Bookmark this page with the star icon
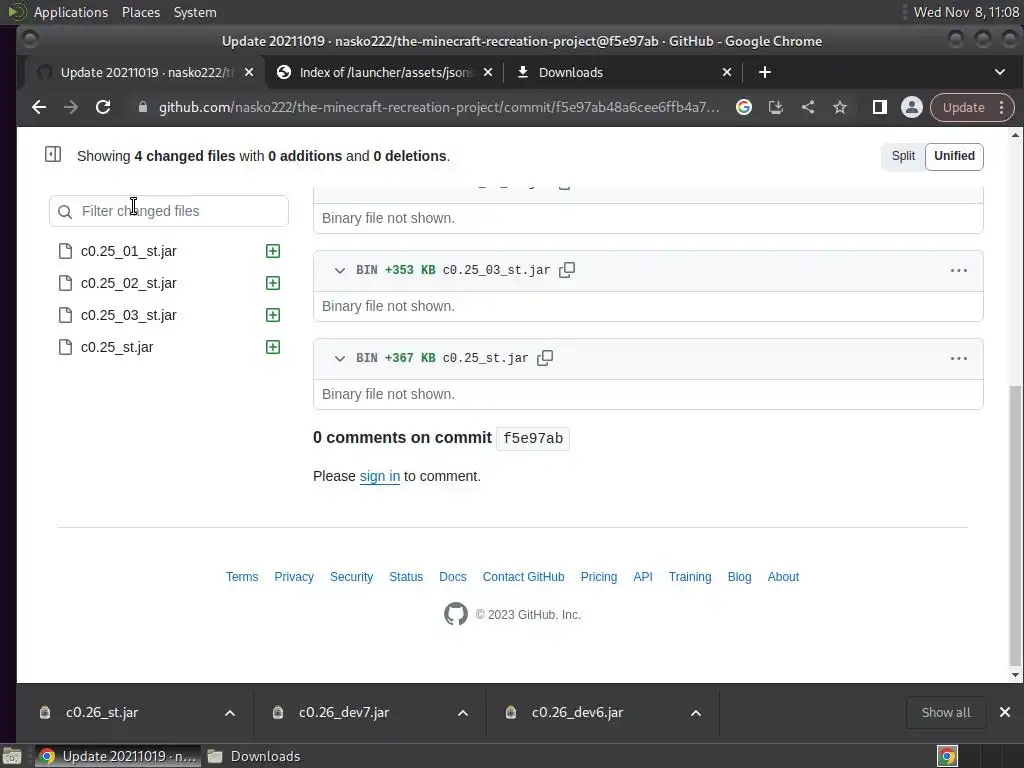 (840, 107)
